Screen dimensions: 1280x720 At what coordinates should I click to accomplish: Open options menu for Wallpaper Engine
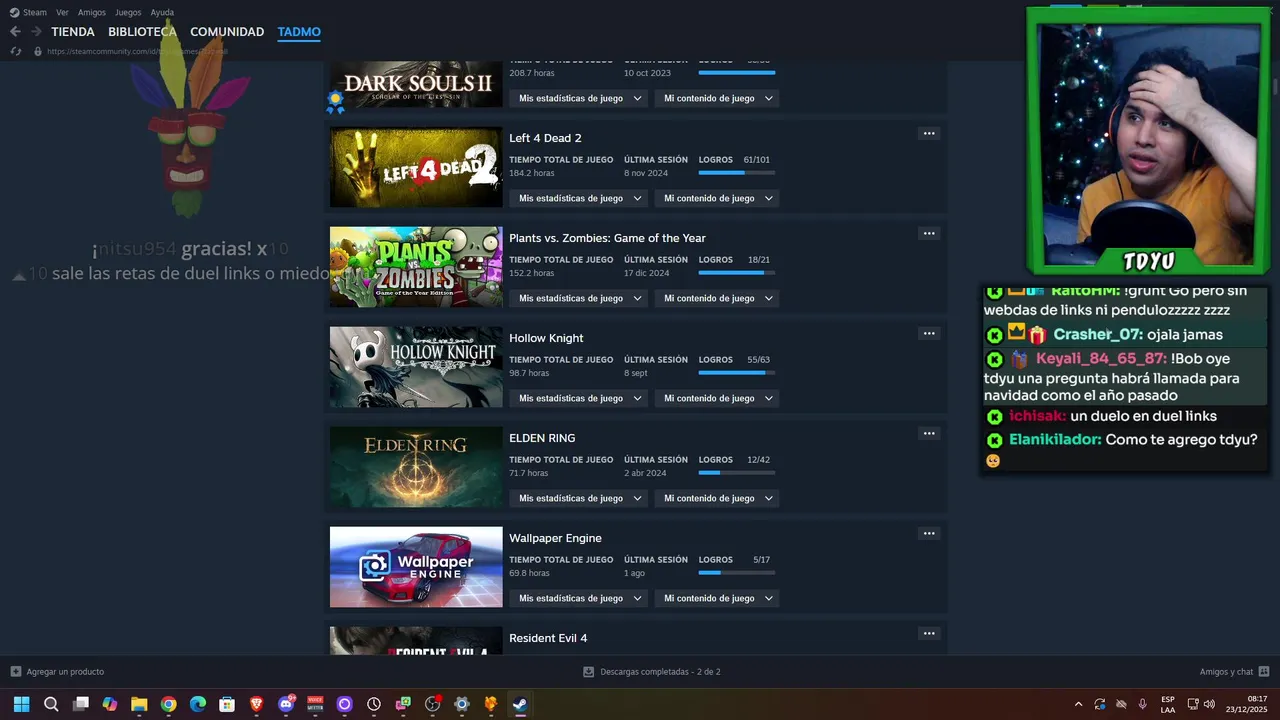coord(929,533)
